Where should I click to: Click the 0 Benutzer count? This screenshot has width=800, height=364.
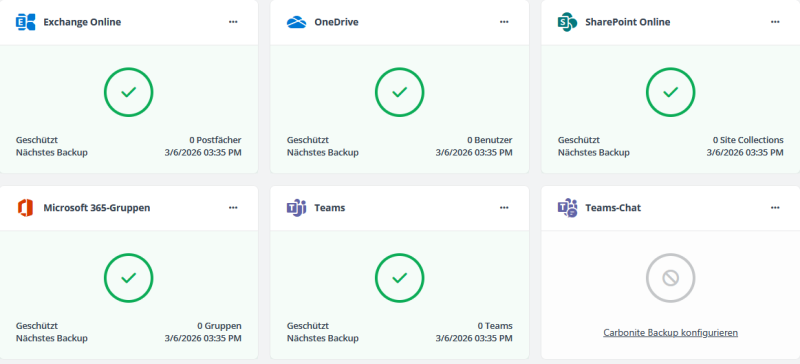pos(490,140)
